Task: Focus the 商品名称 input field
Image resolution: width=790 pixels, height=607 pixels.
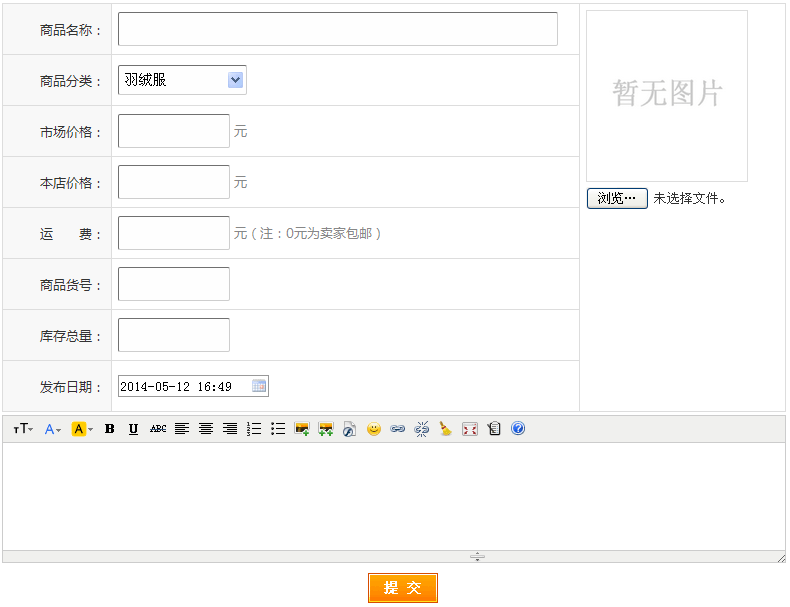Action: [337, 29]
